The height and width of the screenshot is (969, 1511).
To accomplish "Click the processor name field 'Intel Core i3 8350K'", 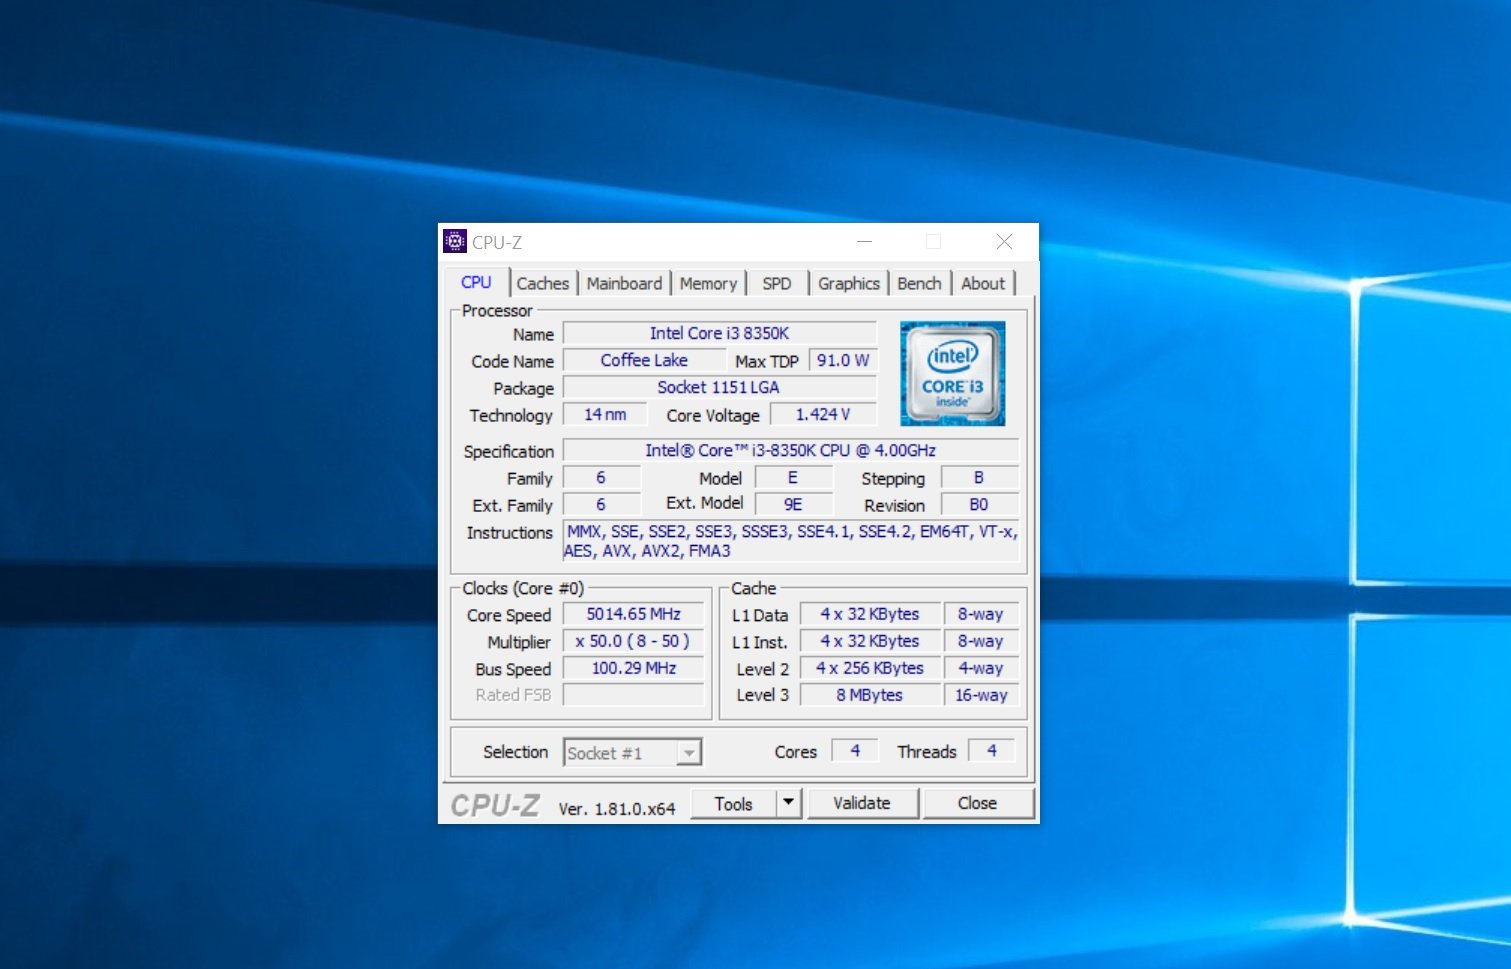I will tap(719, 333).
